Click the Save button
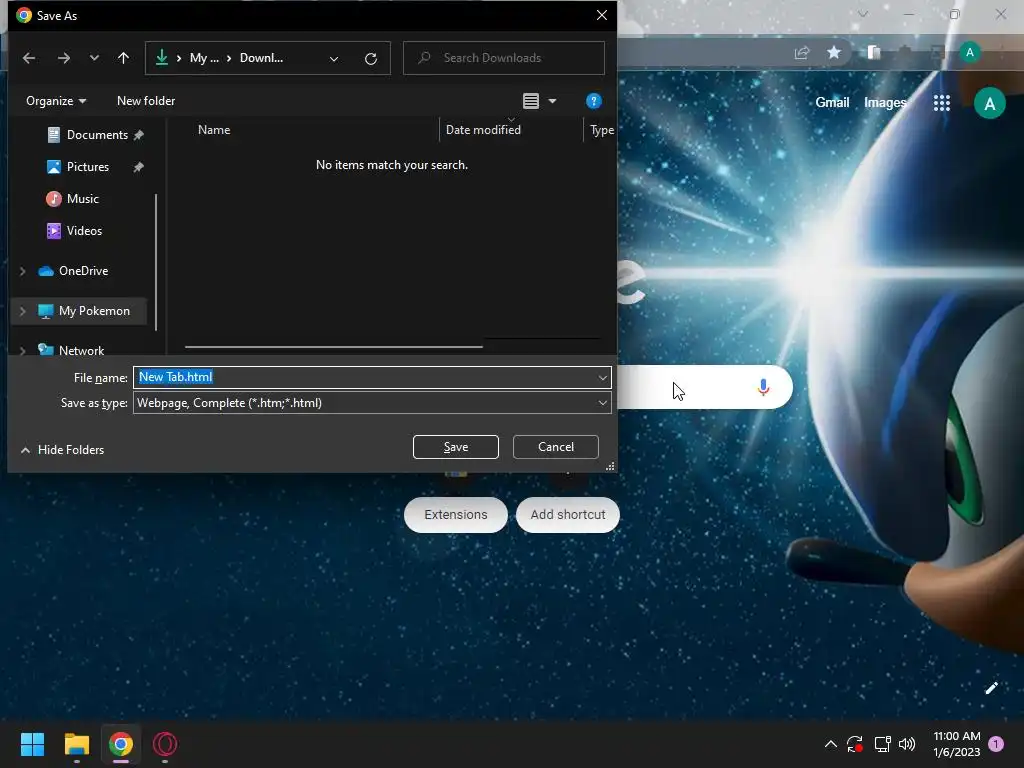 click(456, 447)
